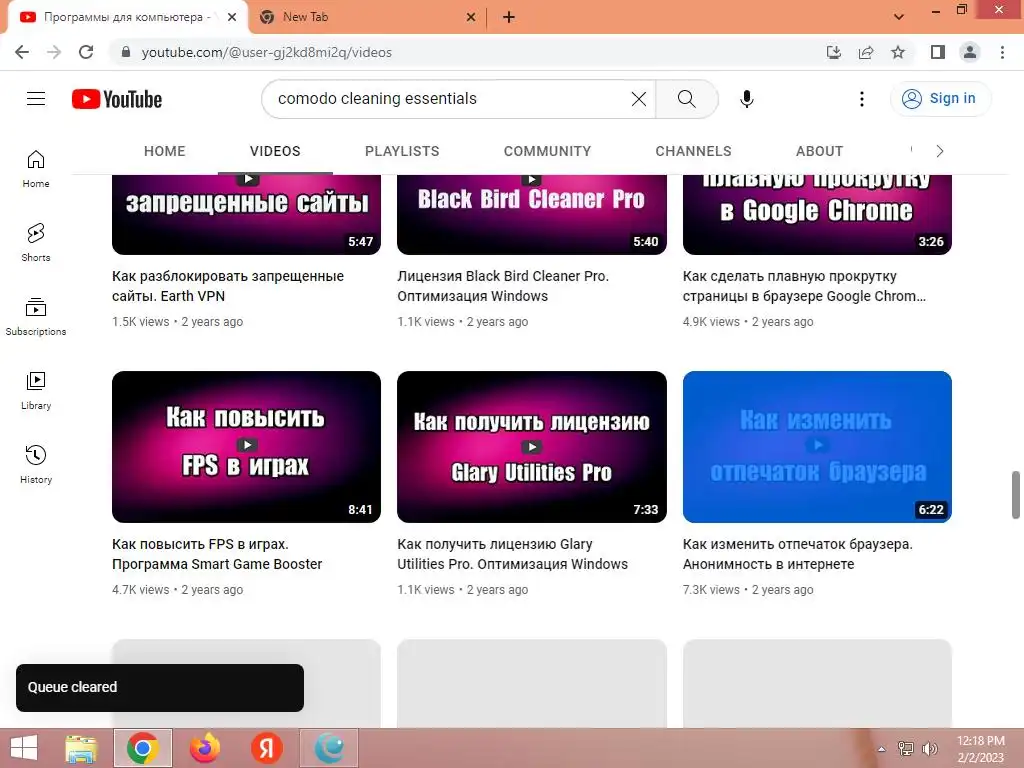Open the COMMUNITY tab
1024x768 pixels.
(x=547, y=152)
